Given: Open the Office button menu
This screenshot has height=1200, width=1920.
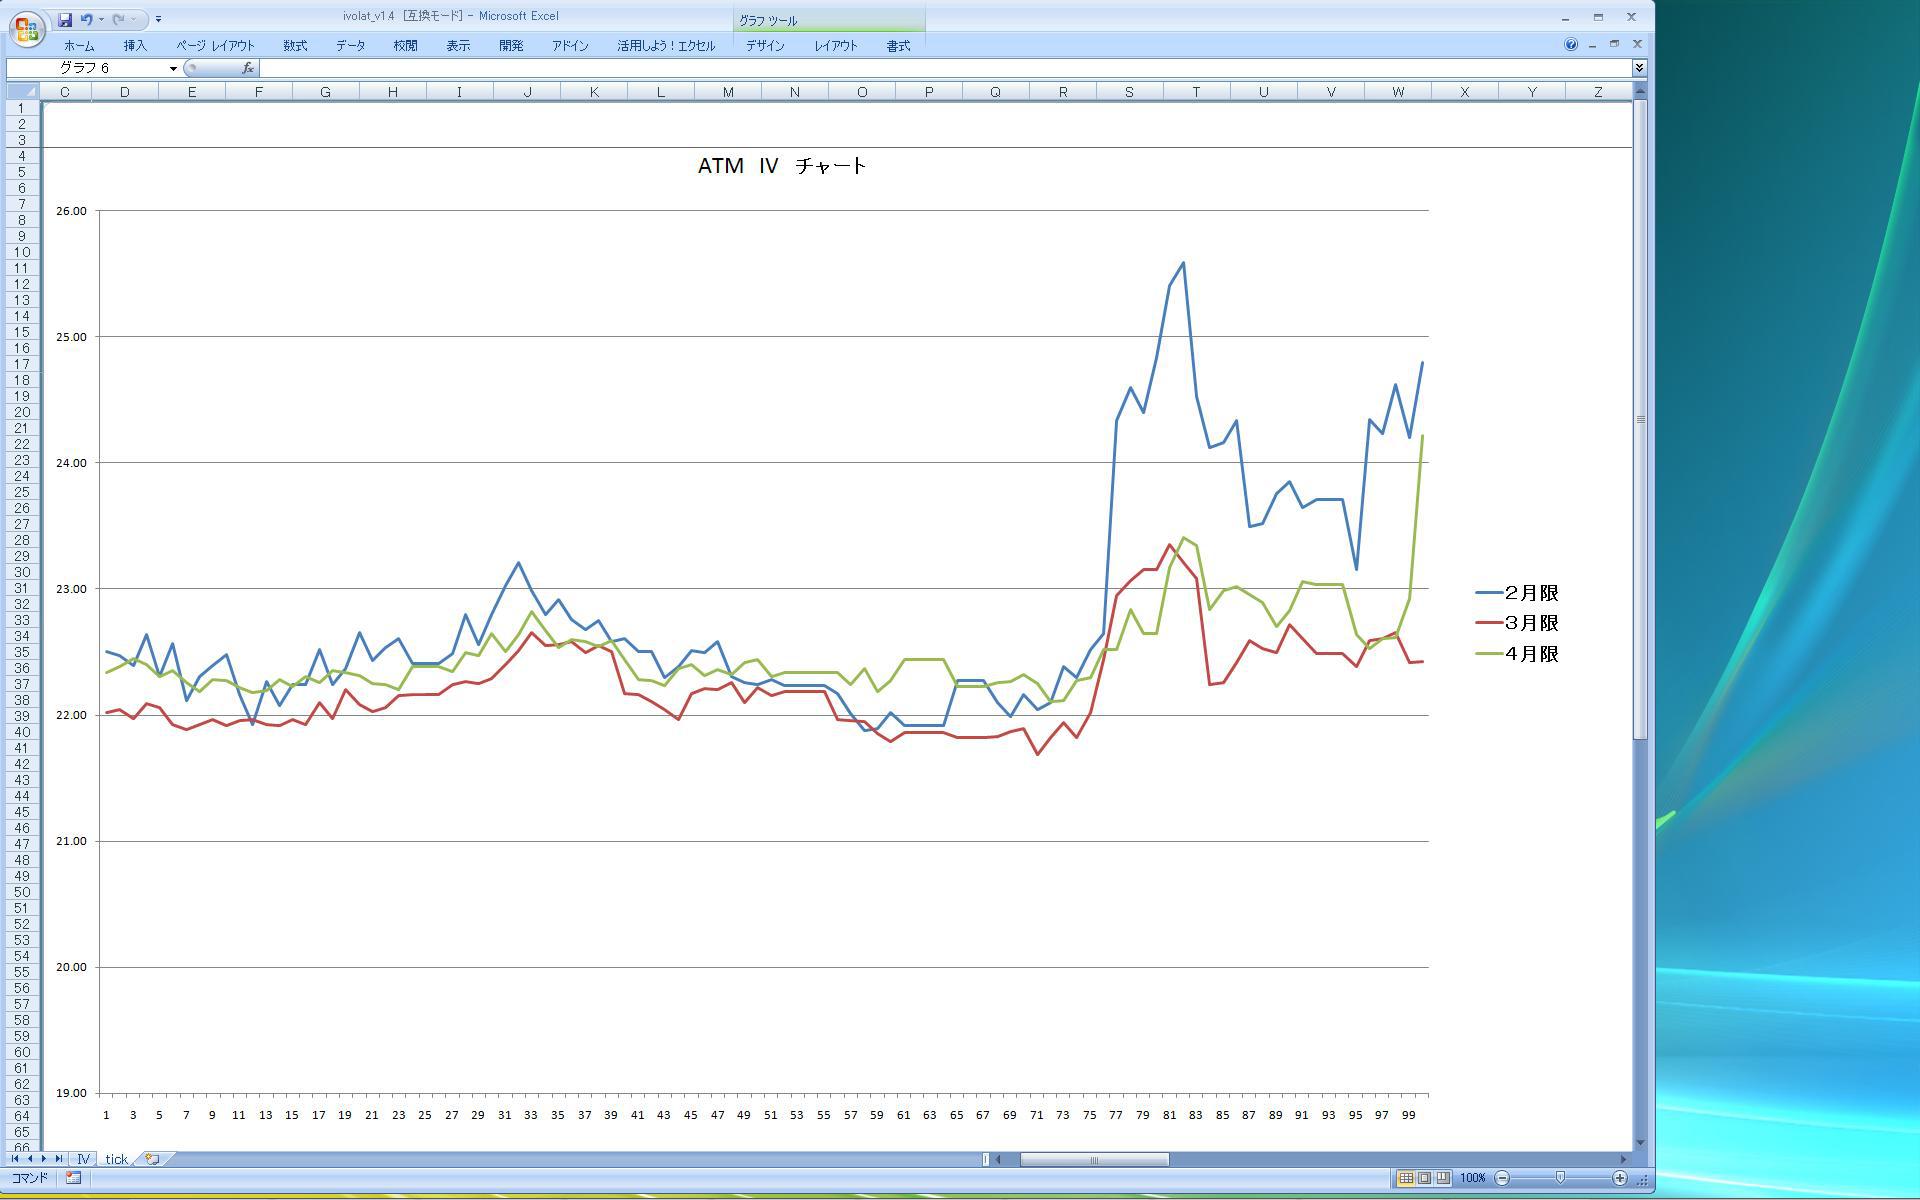Looking at the screenshot, I should (x=27, y=28).
